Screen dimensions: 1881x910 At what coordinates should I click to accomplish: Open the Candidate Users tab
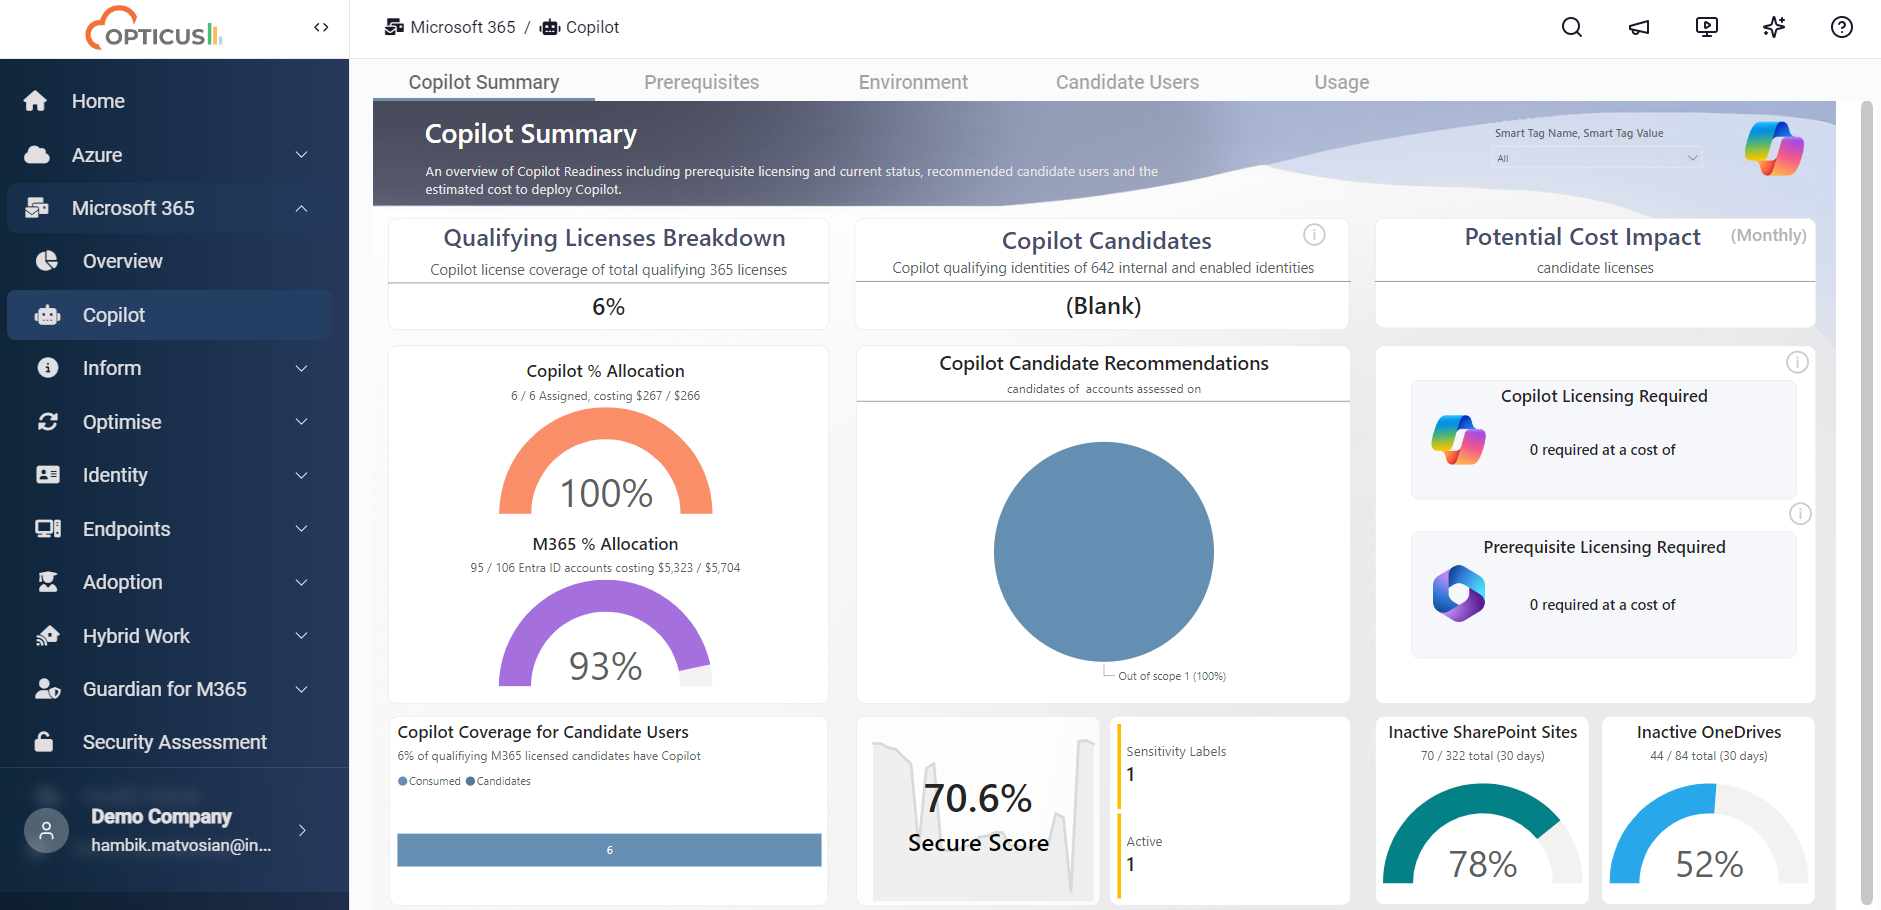1127,82
